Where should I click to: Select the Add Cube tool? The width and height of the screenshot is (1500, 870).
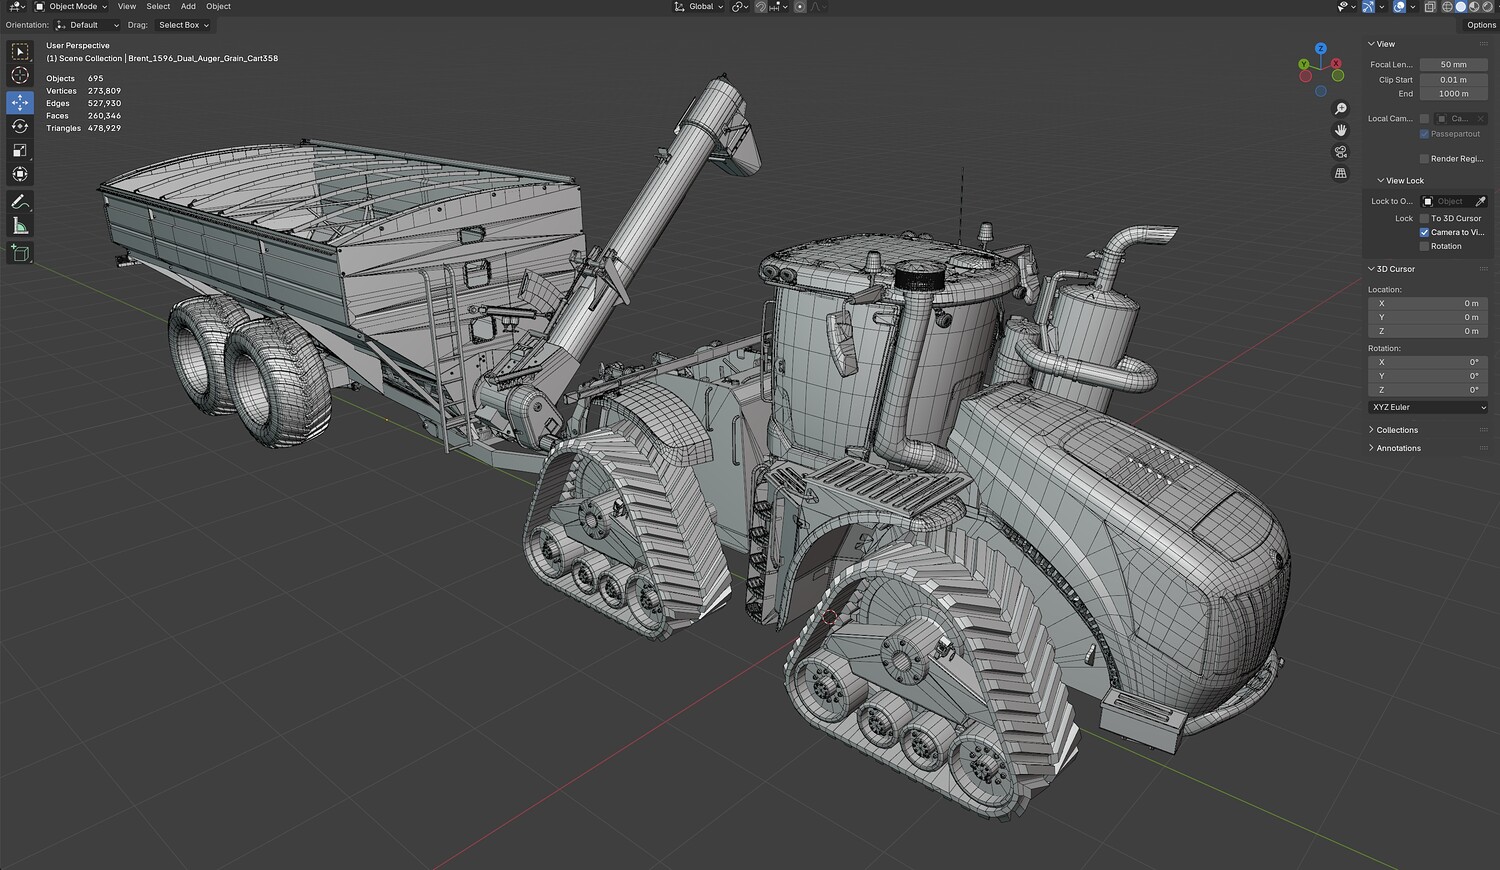tap(20, 254)
